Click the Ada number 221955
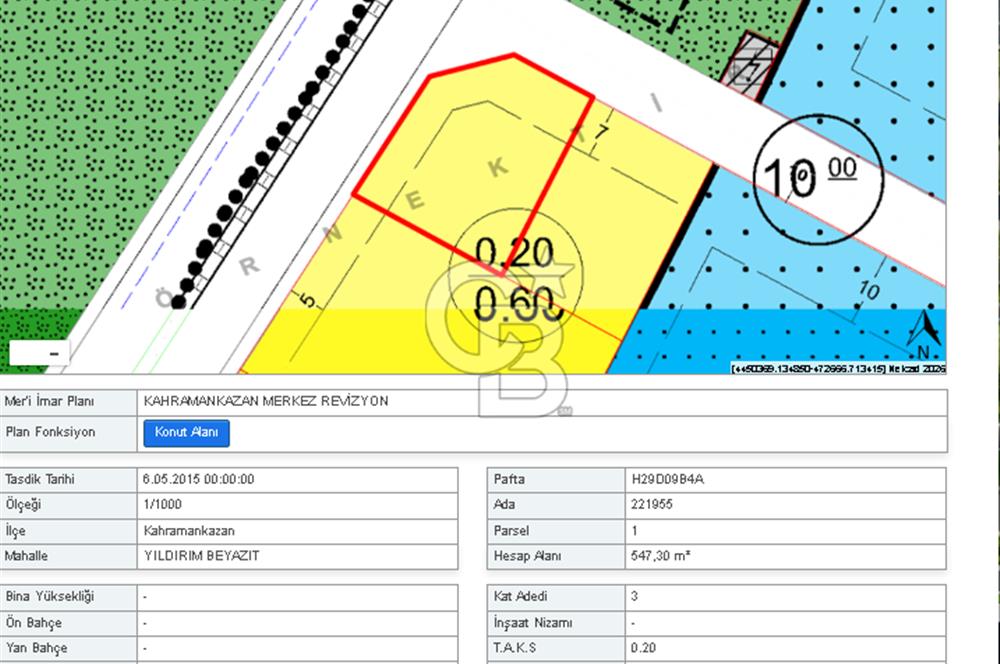1000x664 pixels. (x=652, y=505)
